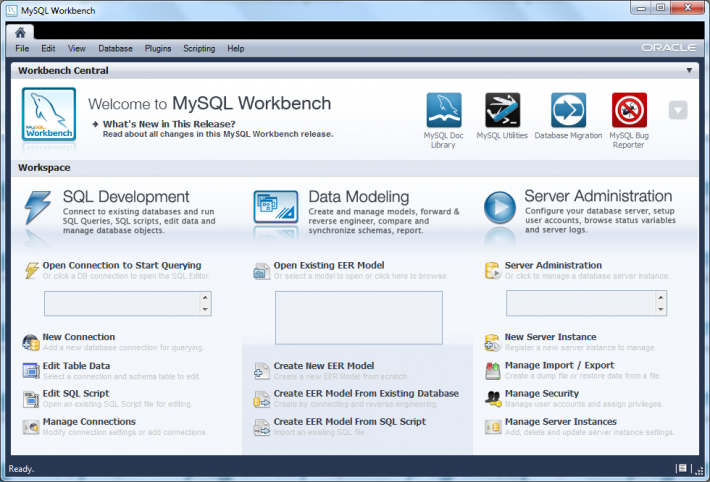Open Manage Security action

(542, 393)
